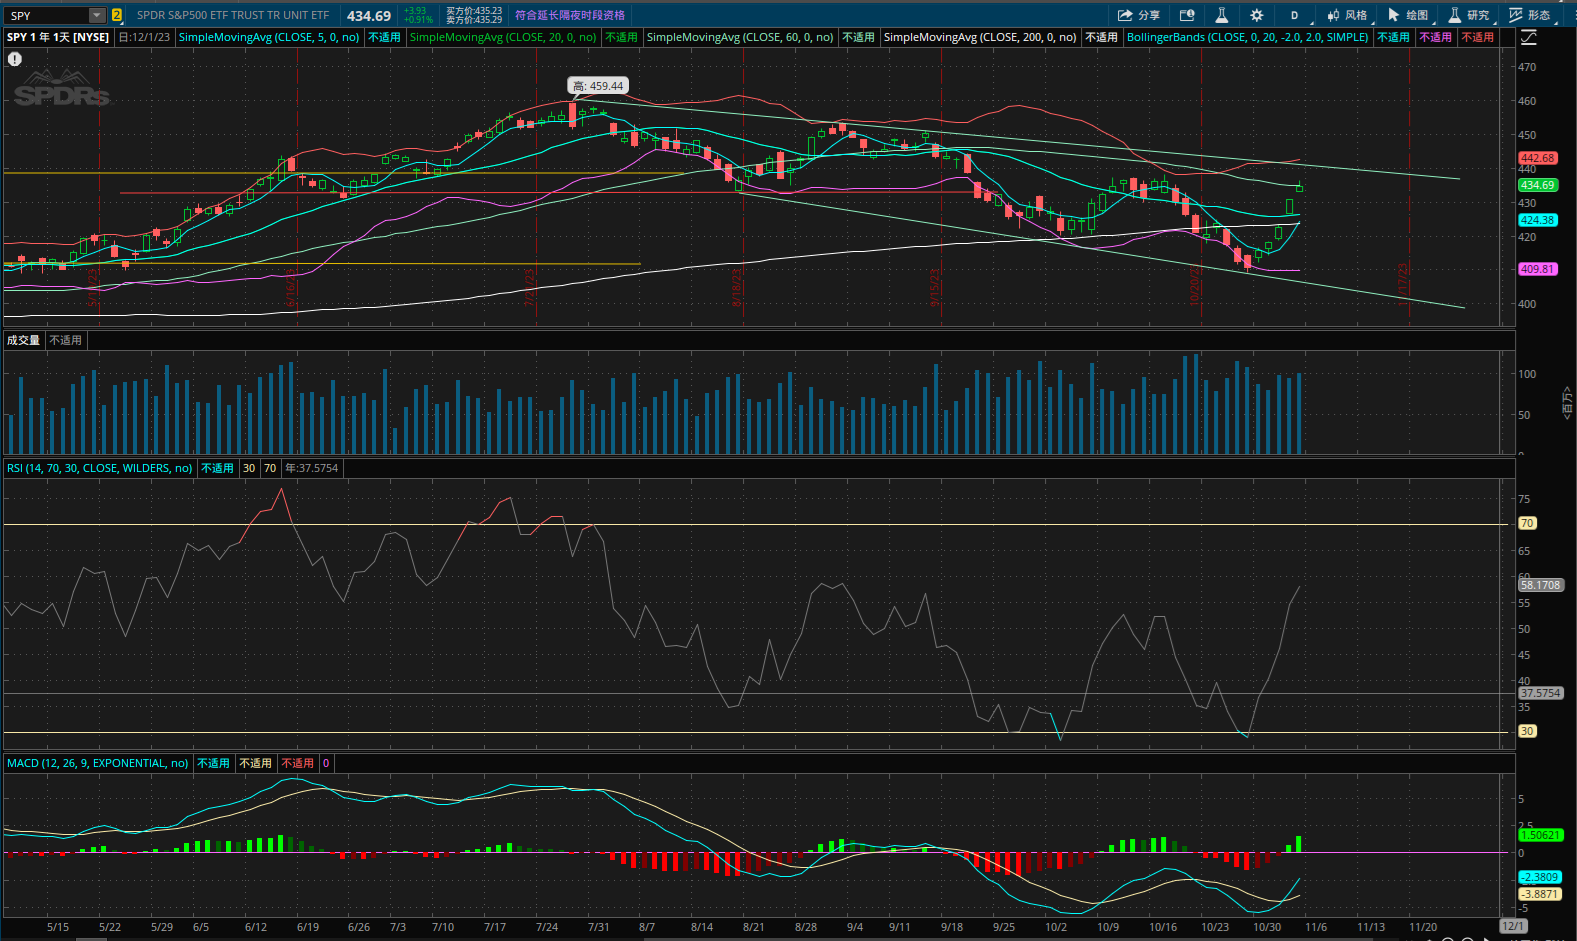Select SimpleMovingAvg (CLOSE, 60, 0, no) study label
This screenshot has height=941, width=1577.
pos(740,37)
